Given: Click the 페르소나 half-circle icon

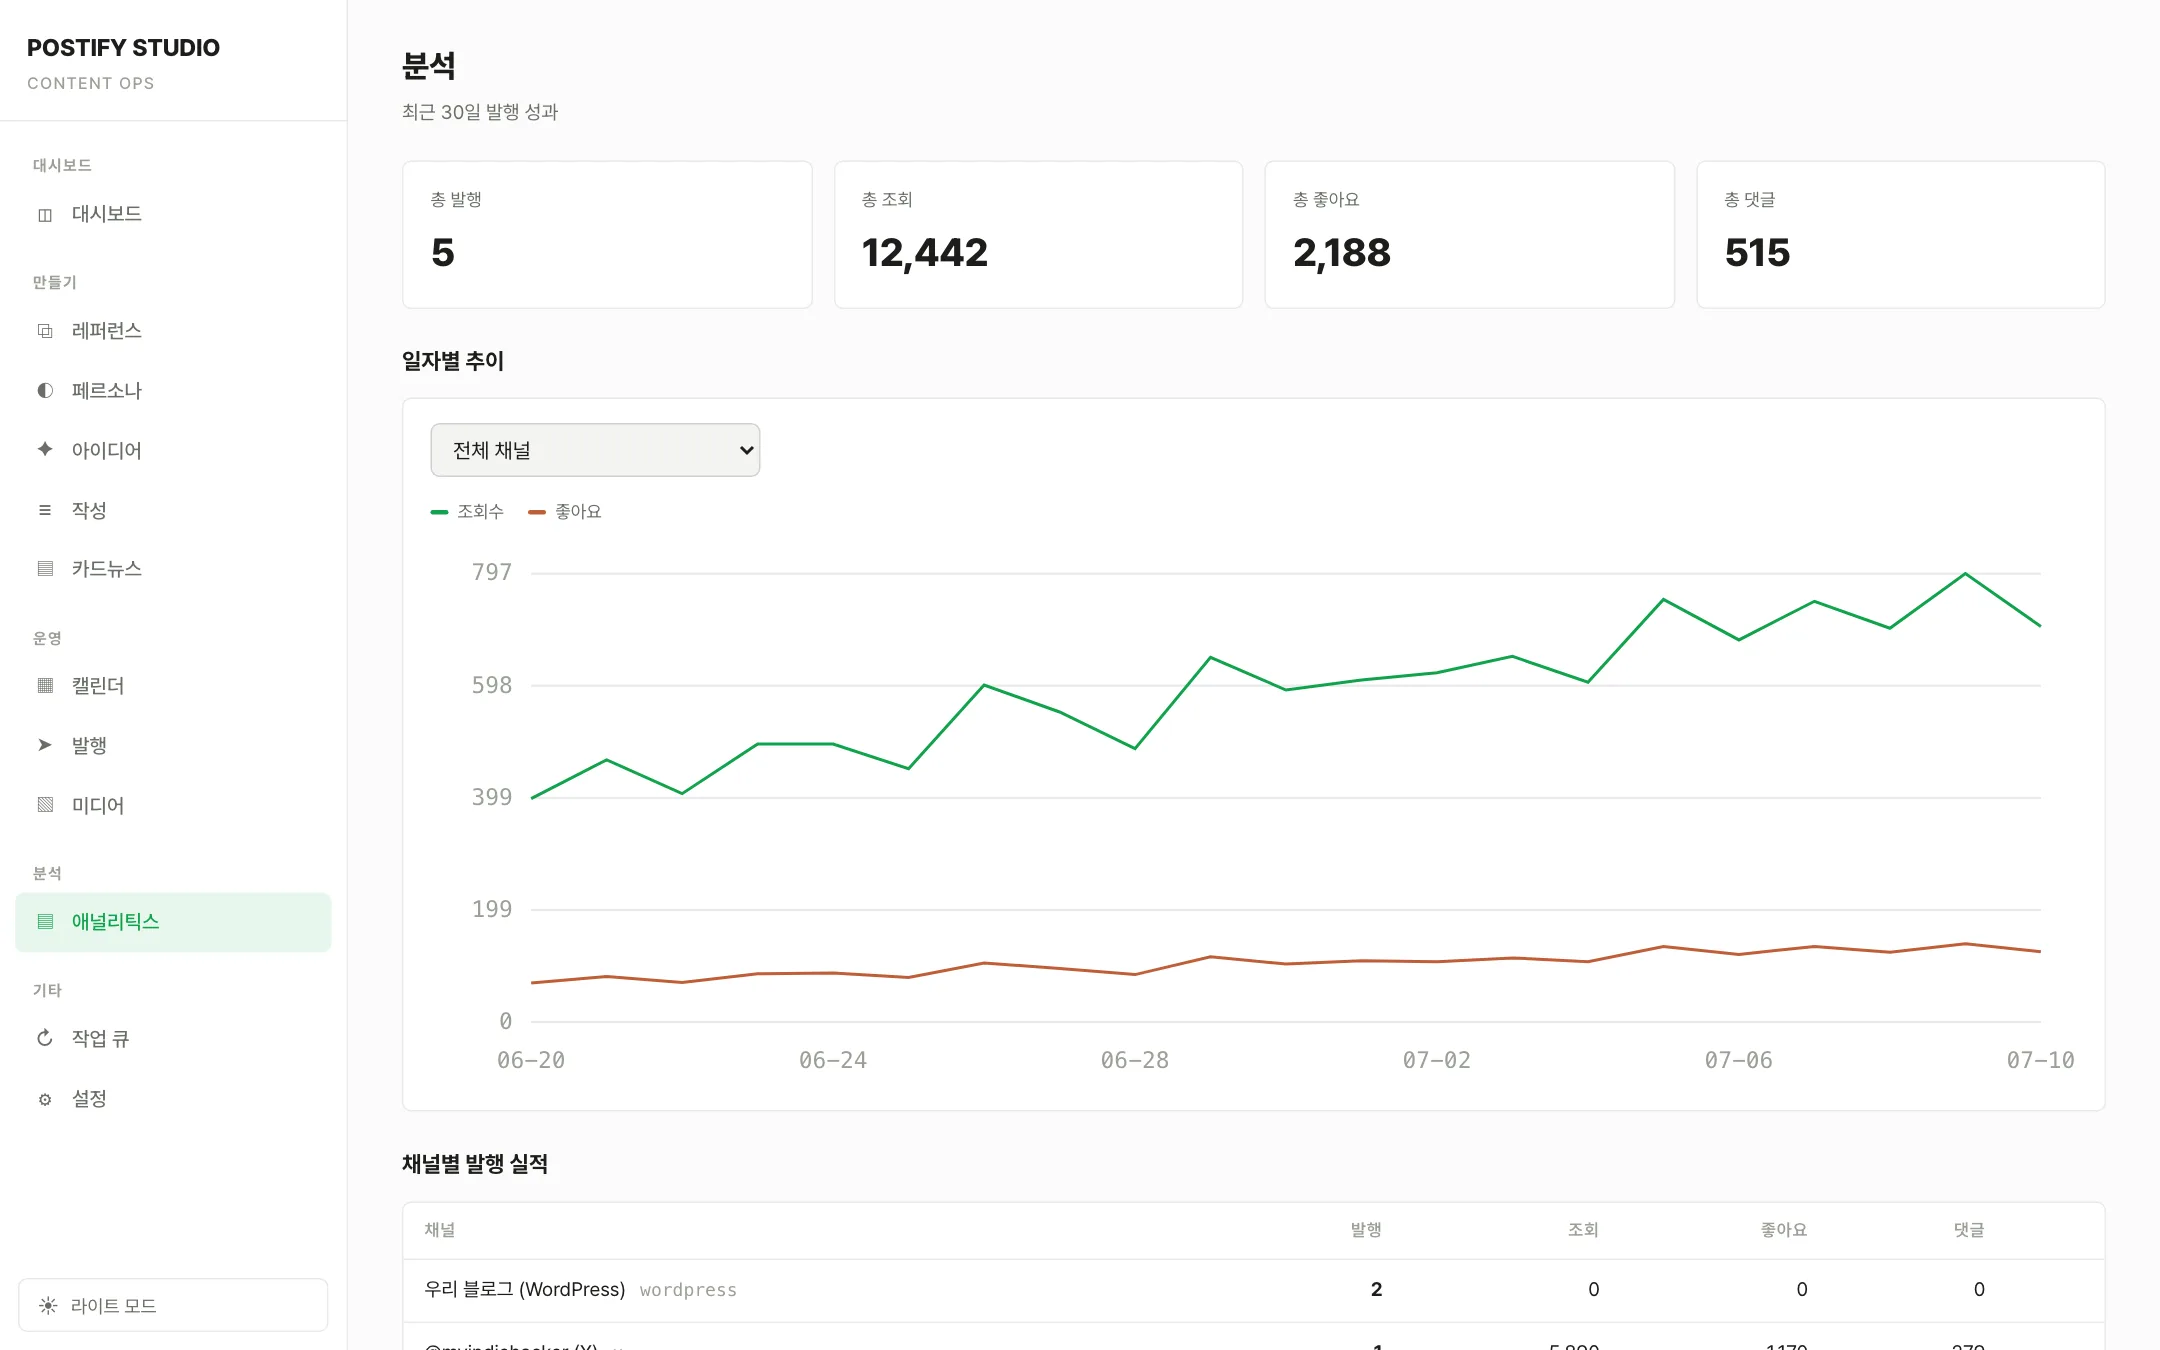Looking at the screenshot, I should (45, 390).
